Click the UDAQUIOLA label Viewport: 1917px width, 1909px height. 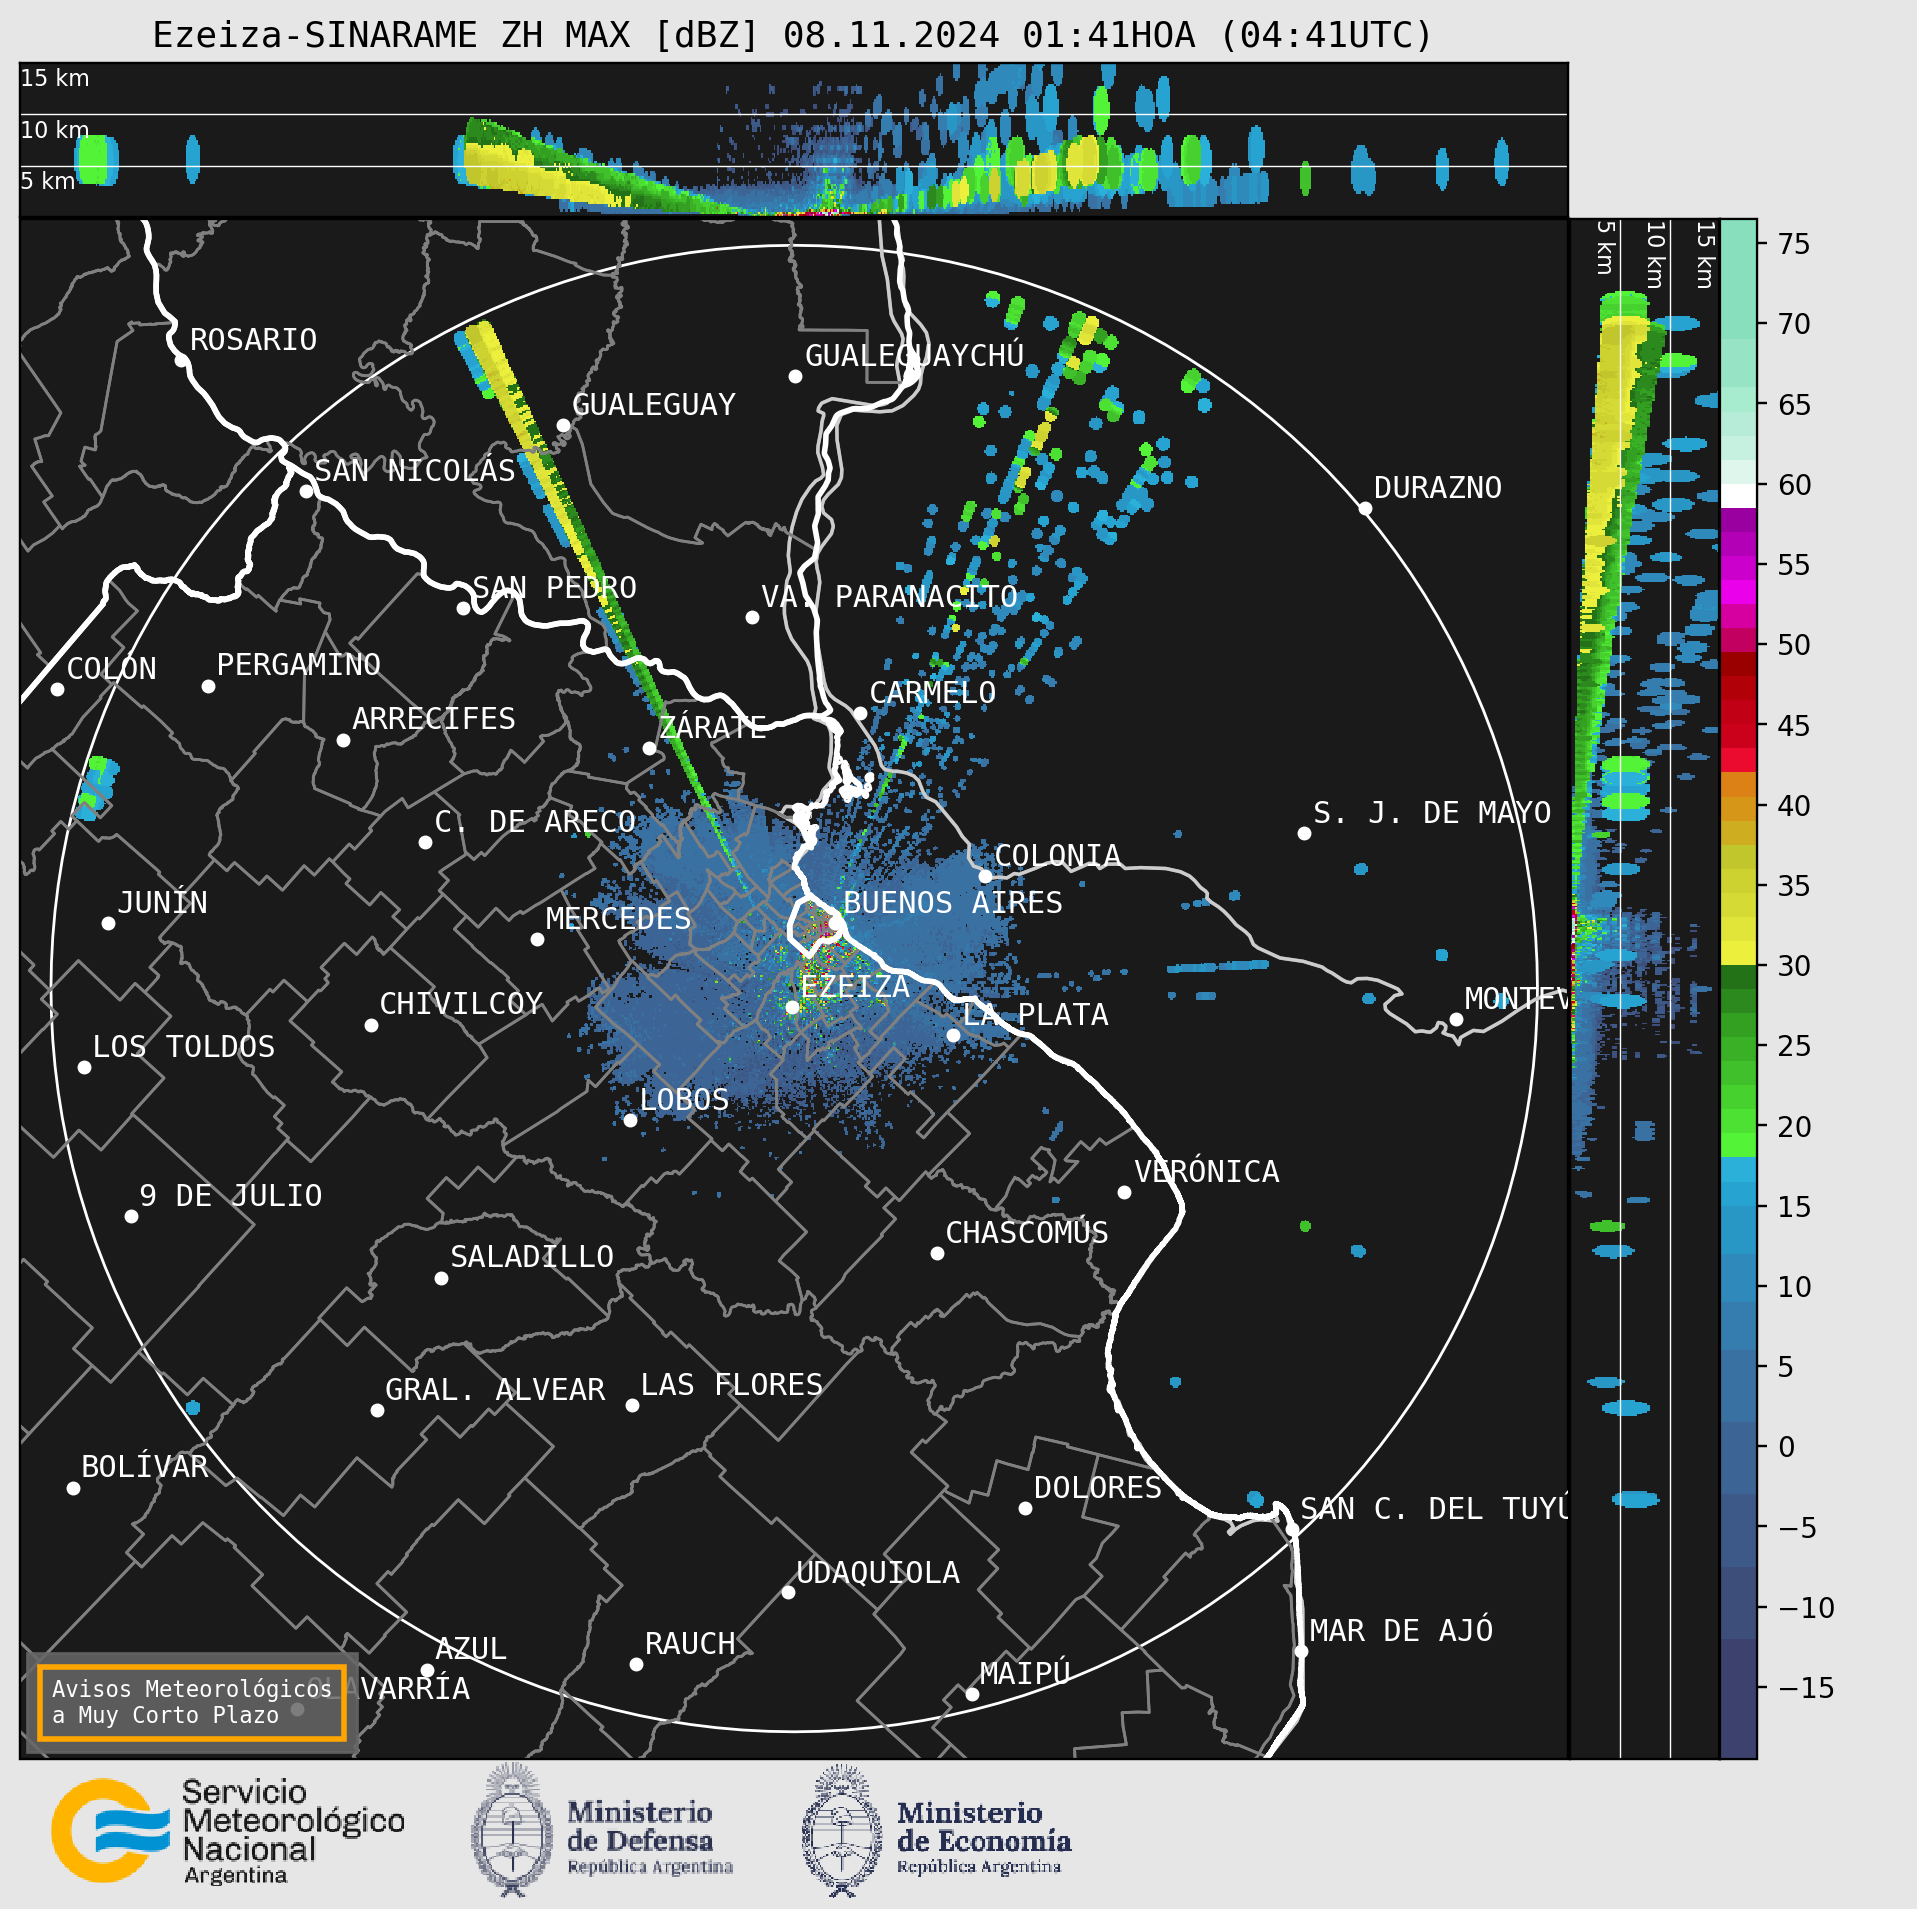(x=877, y=1573)
